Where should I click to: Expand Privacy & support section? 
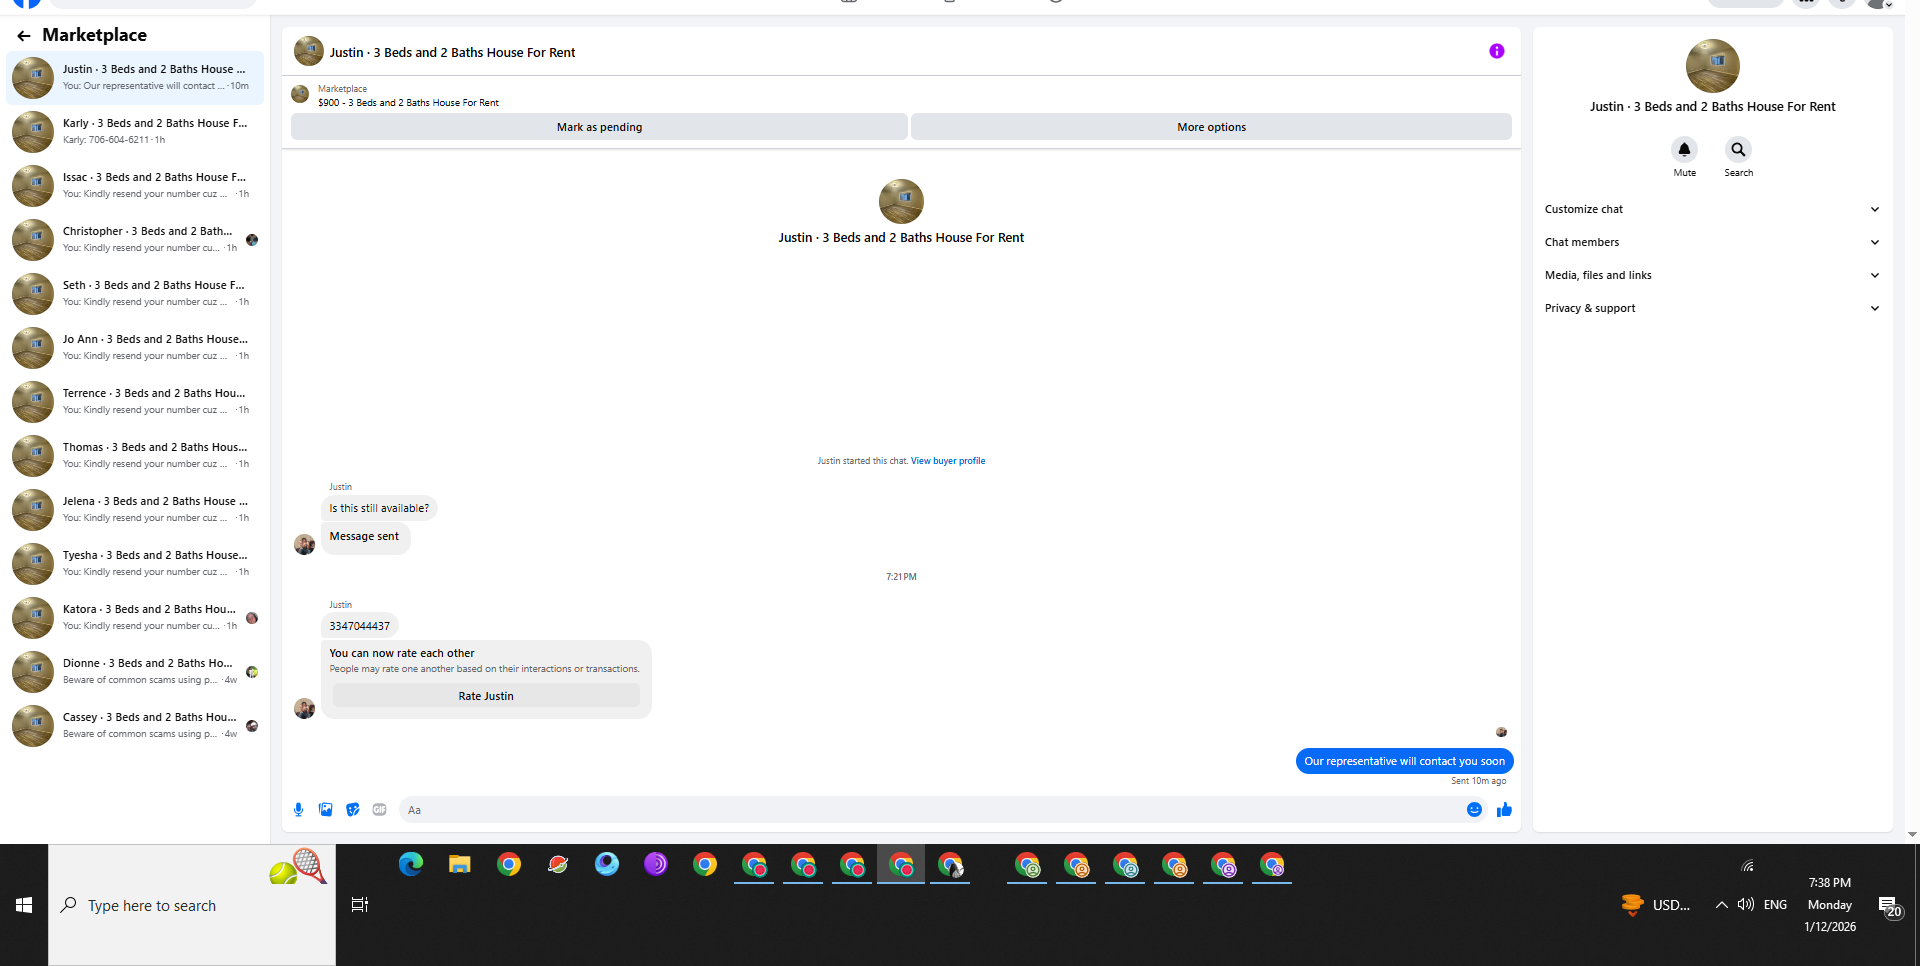coord(1712,308)
